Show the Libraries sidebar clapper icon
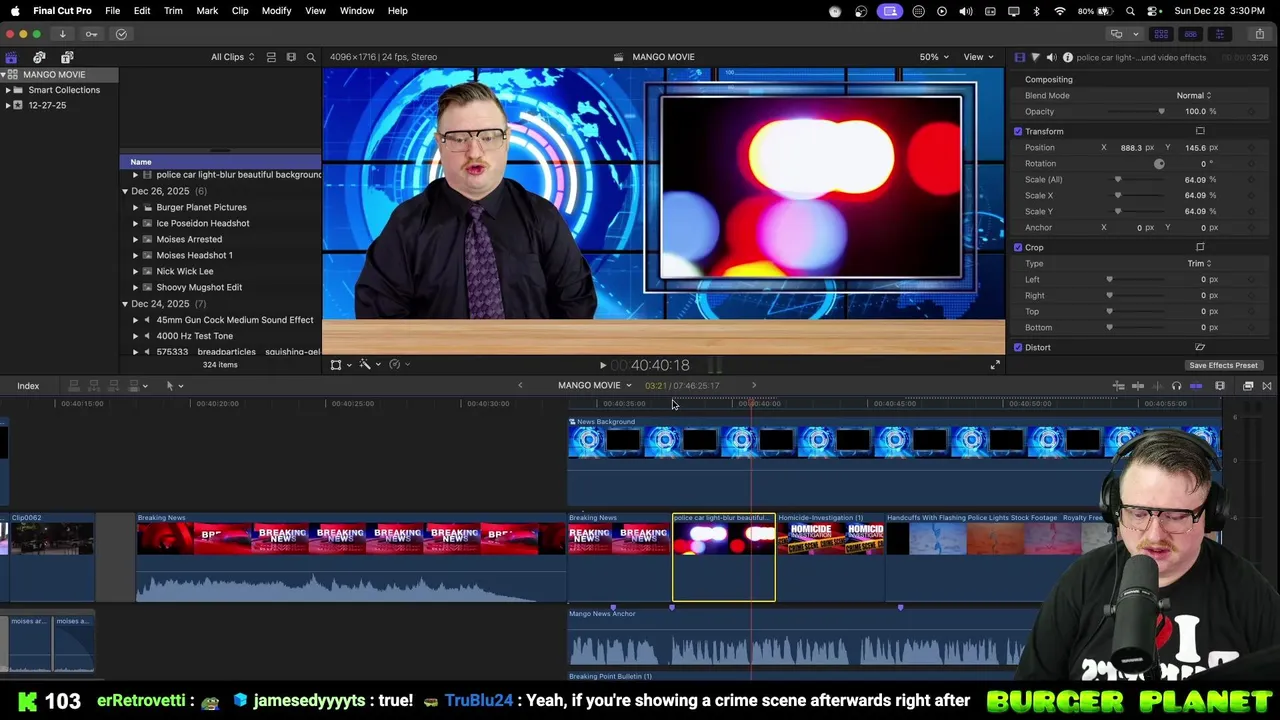Viewport: 1280px width, 720px height. click(11, 57)
